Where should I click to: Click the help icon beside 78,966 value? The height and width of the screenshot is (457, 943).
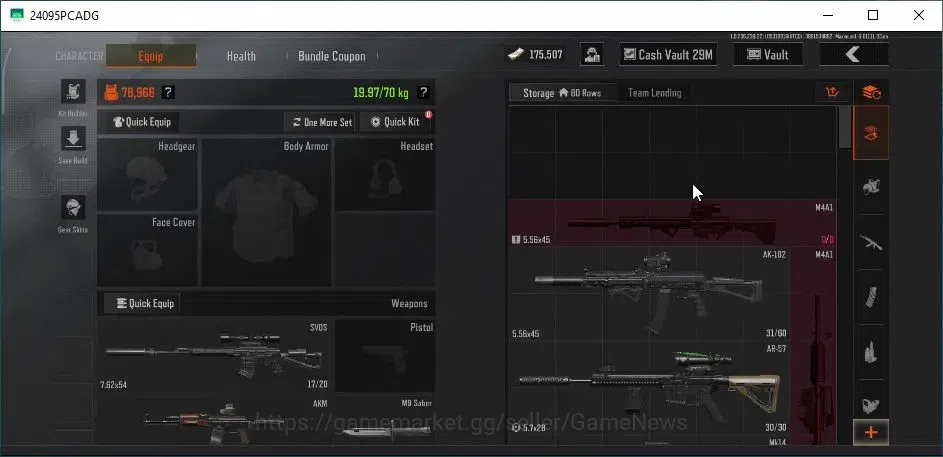[x=169, y=93]
